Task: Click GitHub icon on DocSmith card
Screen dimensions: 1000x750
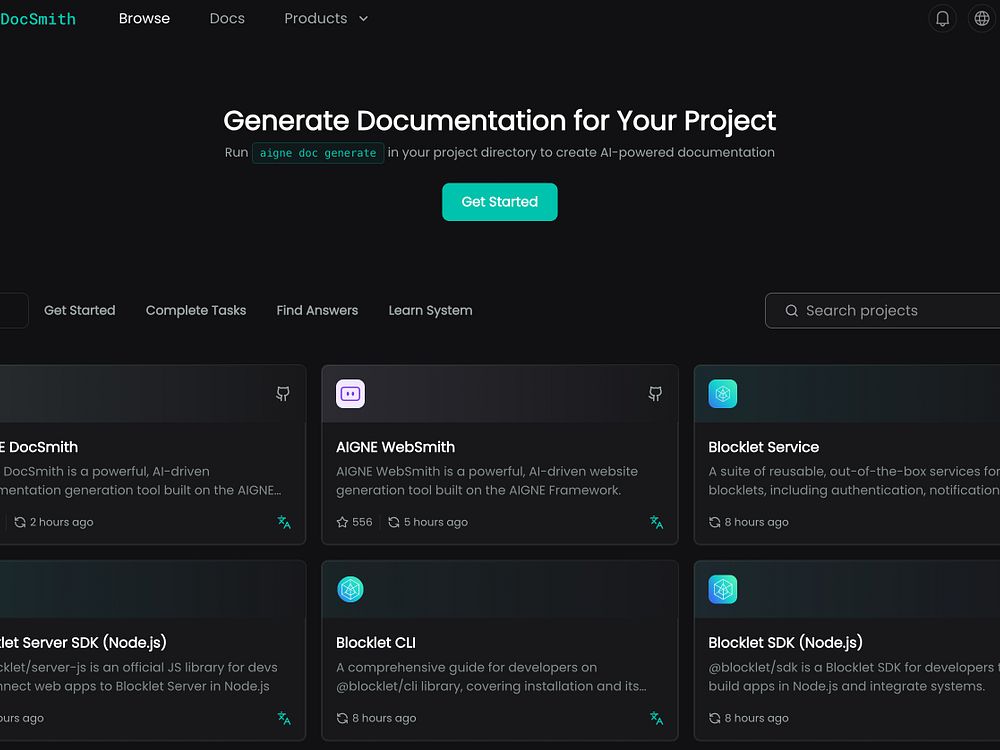Action: coord(283,394)
